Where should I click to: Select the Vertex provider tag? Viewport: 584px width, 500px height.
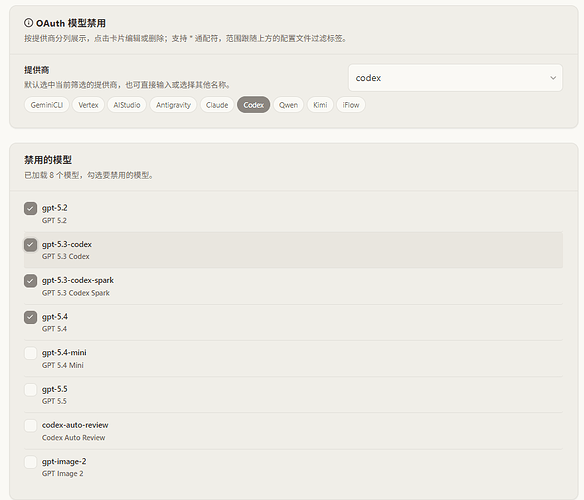[x=88, y=105]
